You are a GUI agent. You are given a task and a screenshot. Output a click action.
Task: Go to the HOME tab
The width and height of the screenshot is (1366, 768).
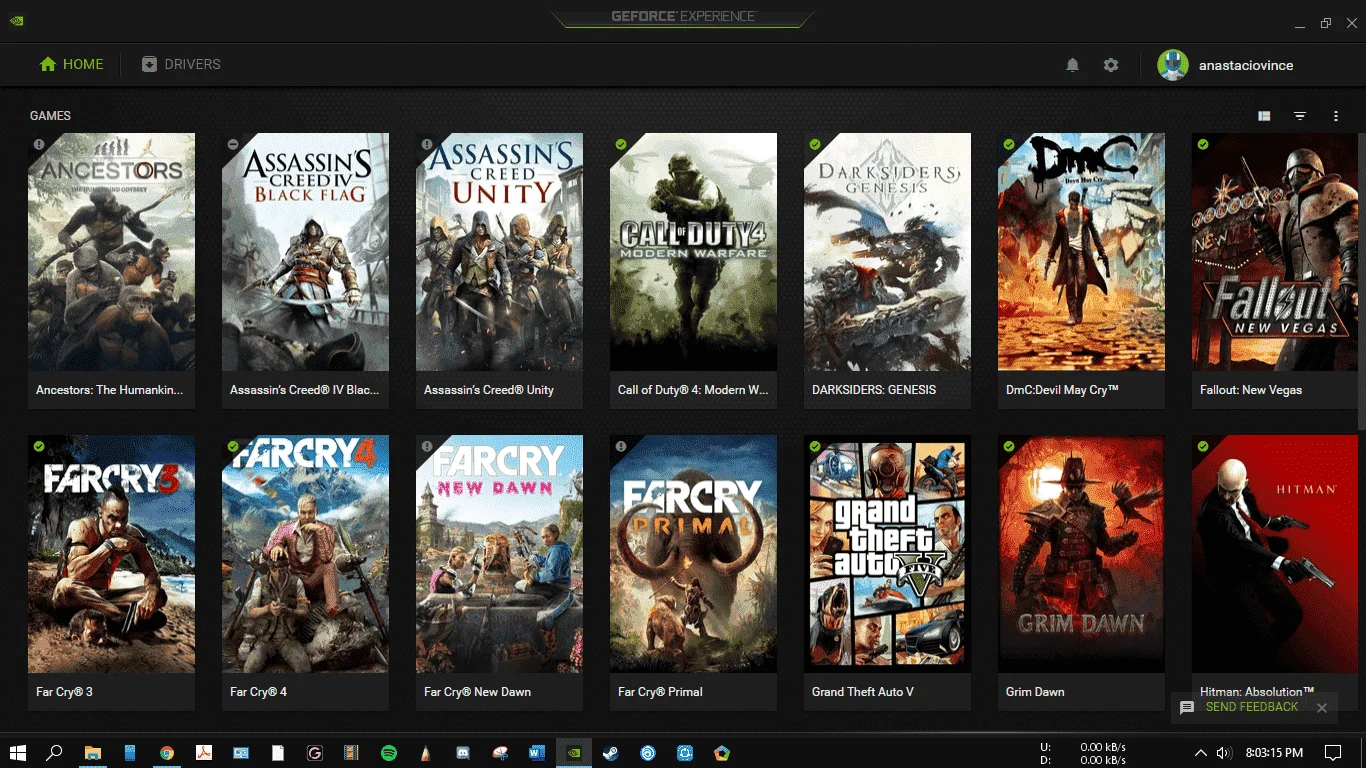[x=71, y=64]
